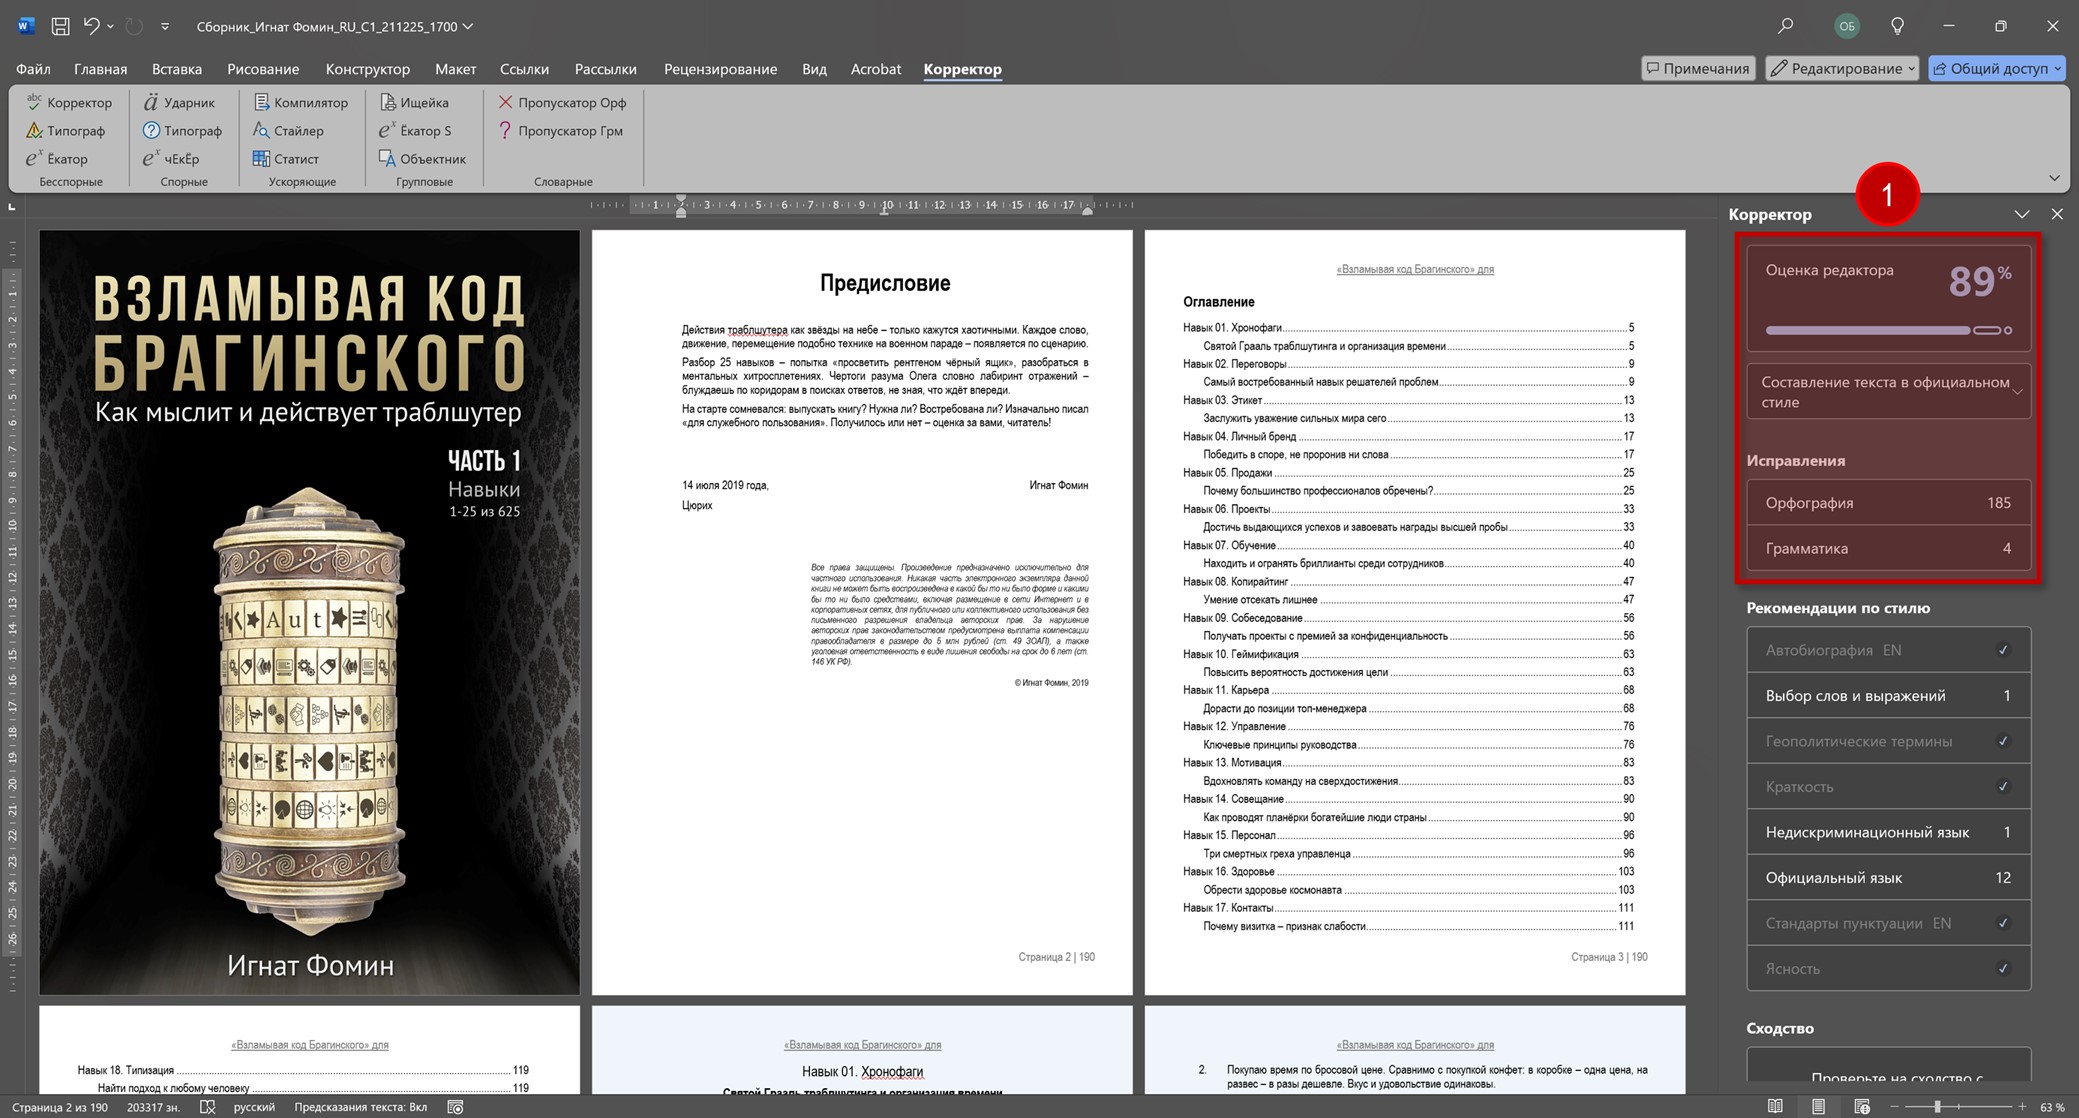
Task: Switch to the Рецензирование tab
Action: click(x=720, y=69)
